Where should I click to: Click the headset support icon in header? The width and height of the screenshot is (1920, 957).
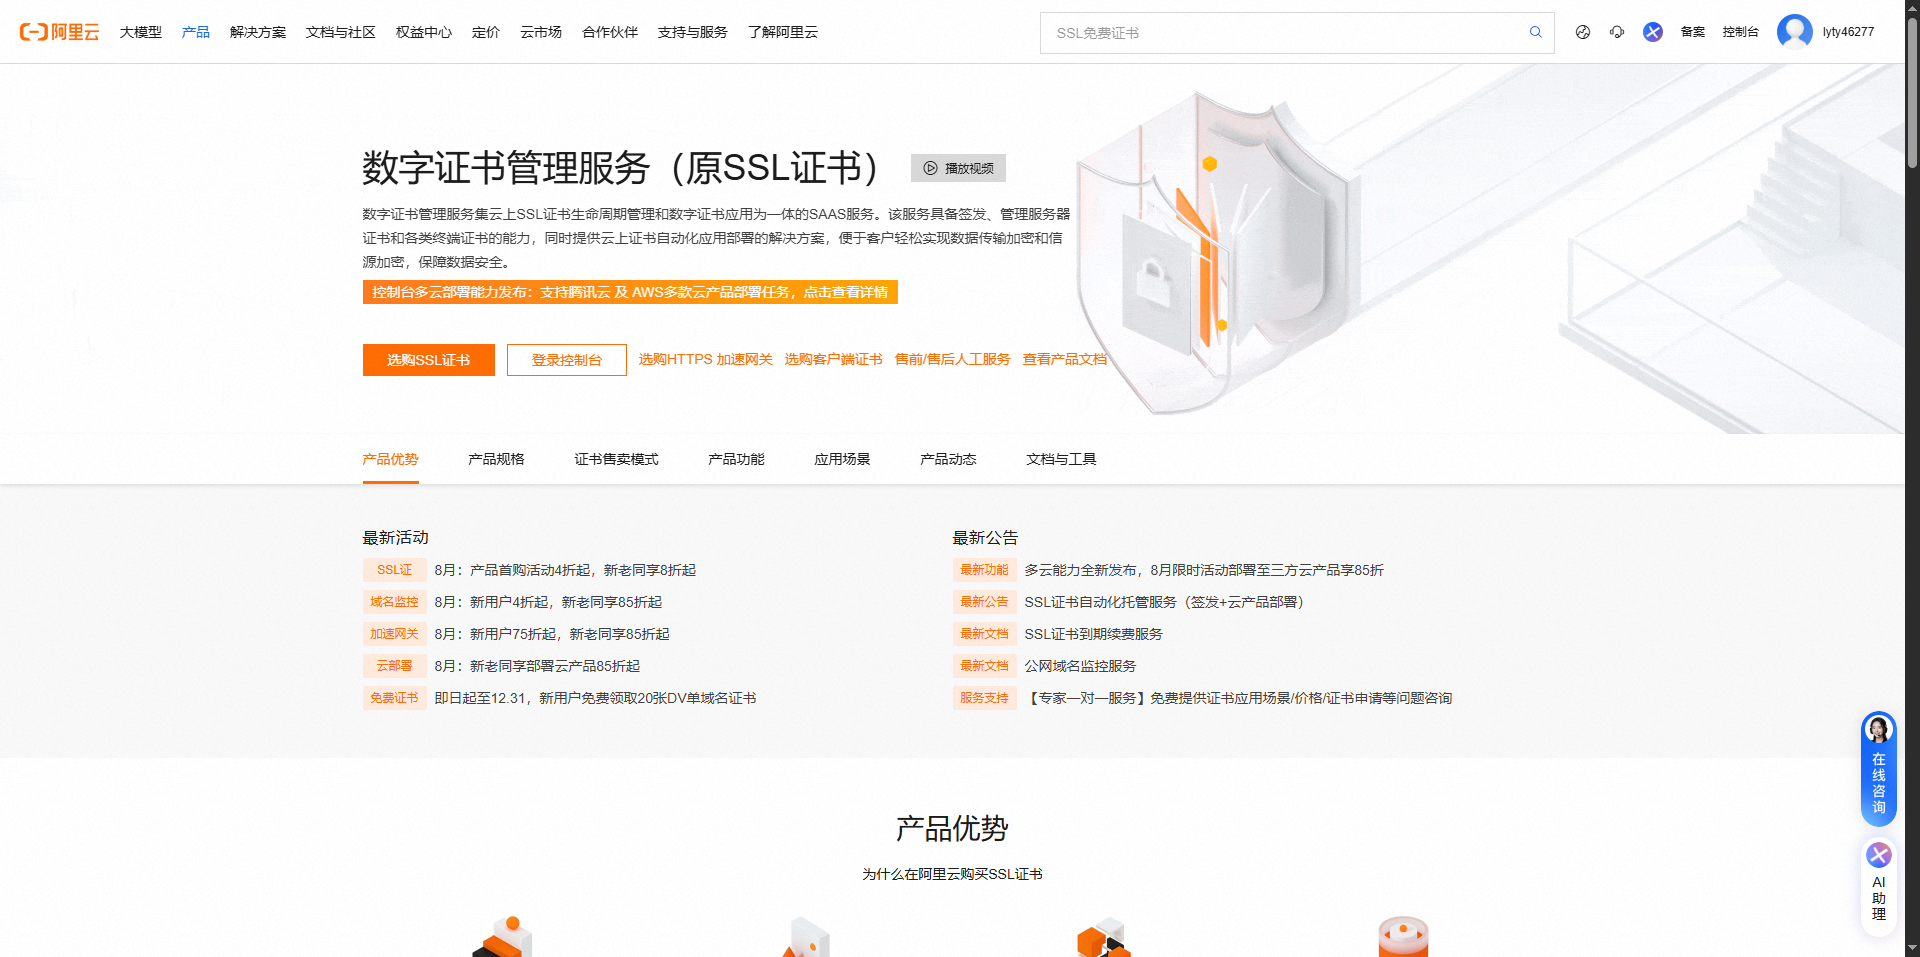[1617, 32]
